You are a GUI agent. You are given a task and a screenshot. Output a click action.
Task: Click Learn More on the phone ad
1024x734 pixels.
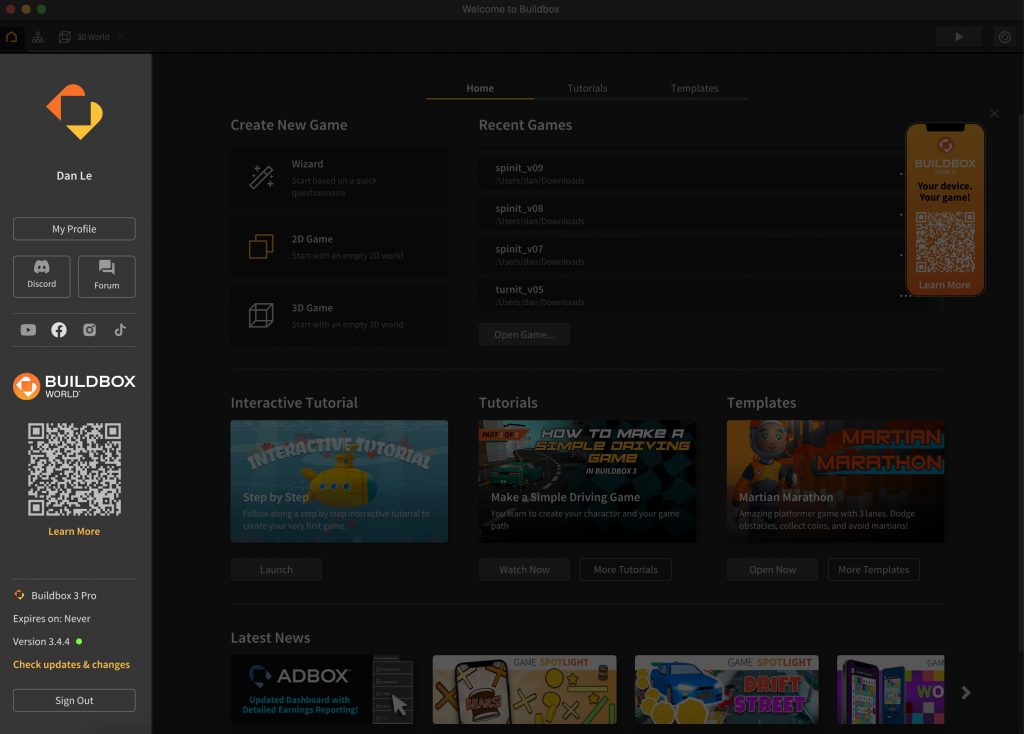pos(944,285)
